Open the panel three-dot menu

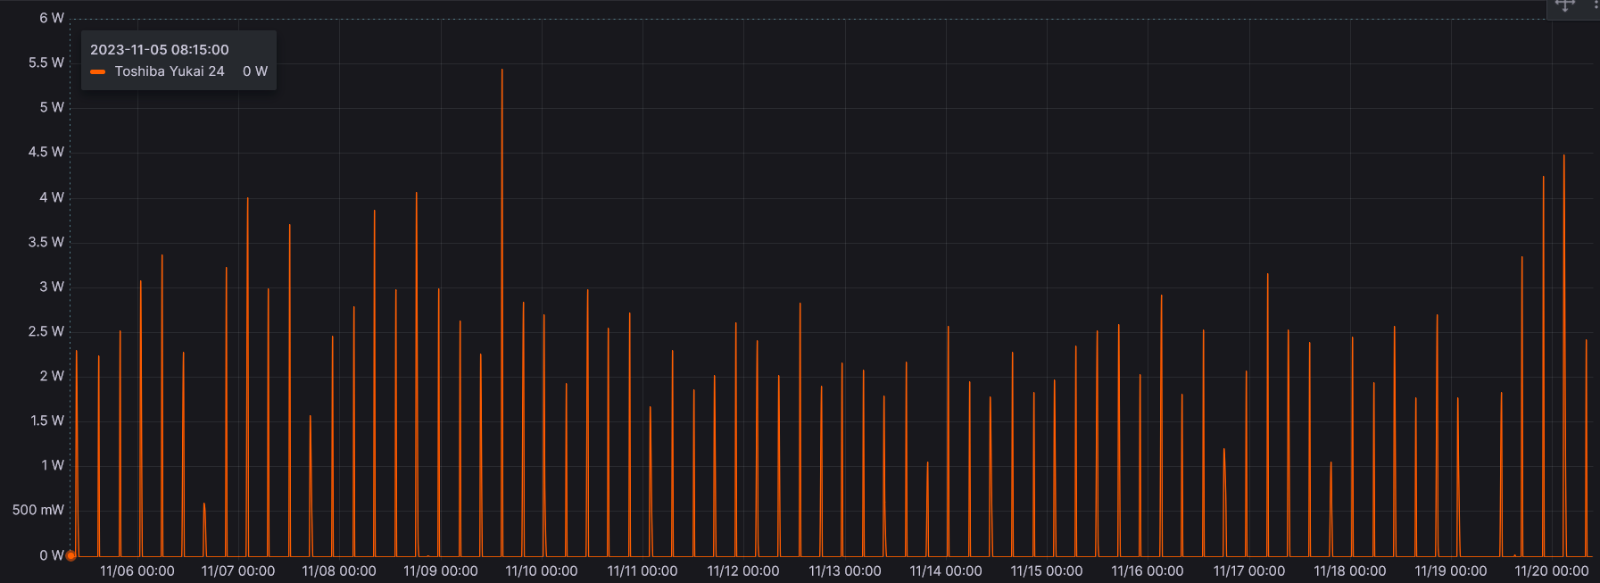[1596, 5]
